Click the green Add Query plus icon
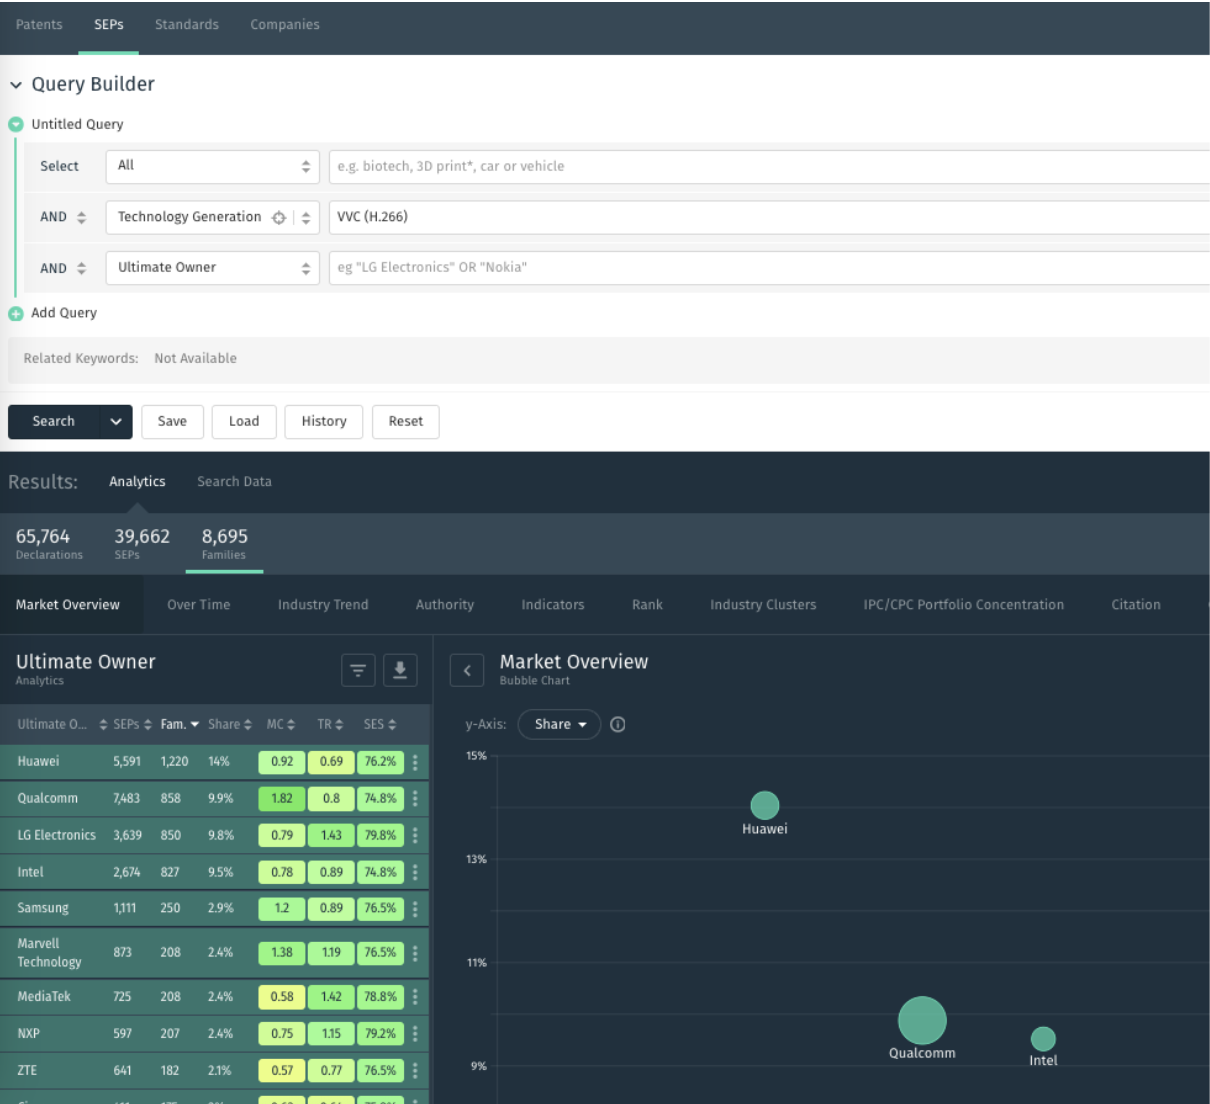 (16, 313)
